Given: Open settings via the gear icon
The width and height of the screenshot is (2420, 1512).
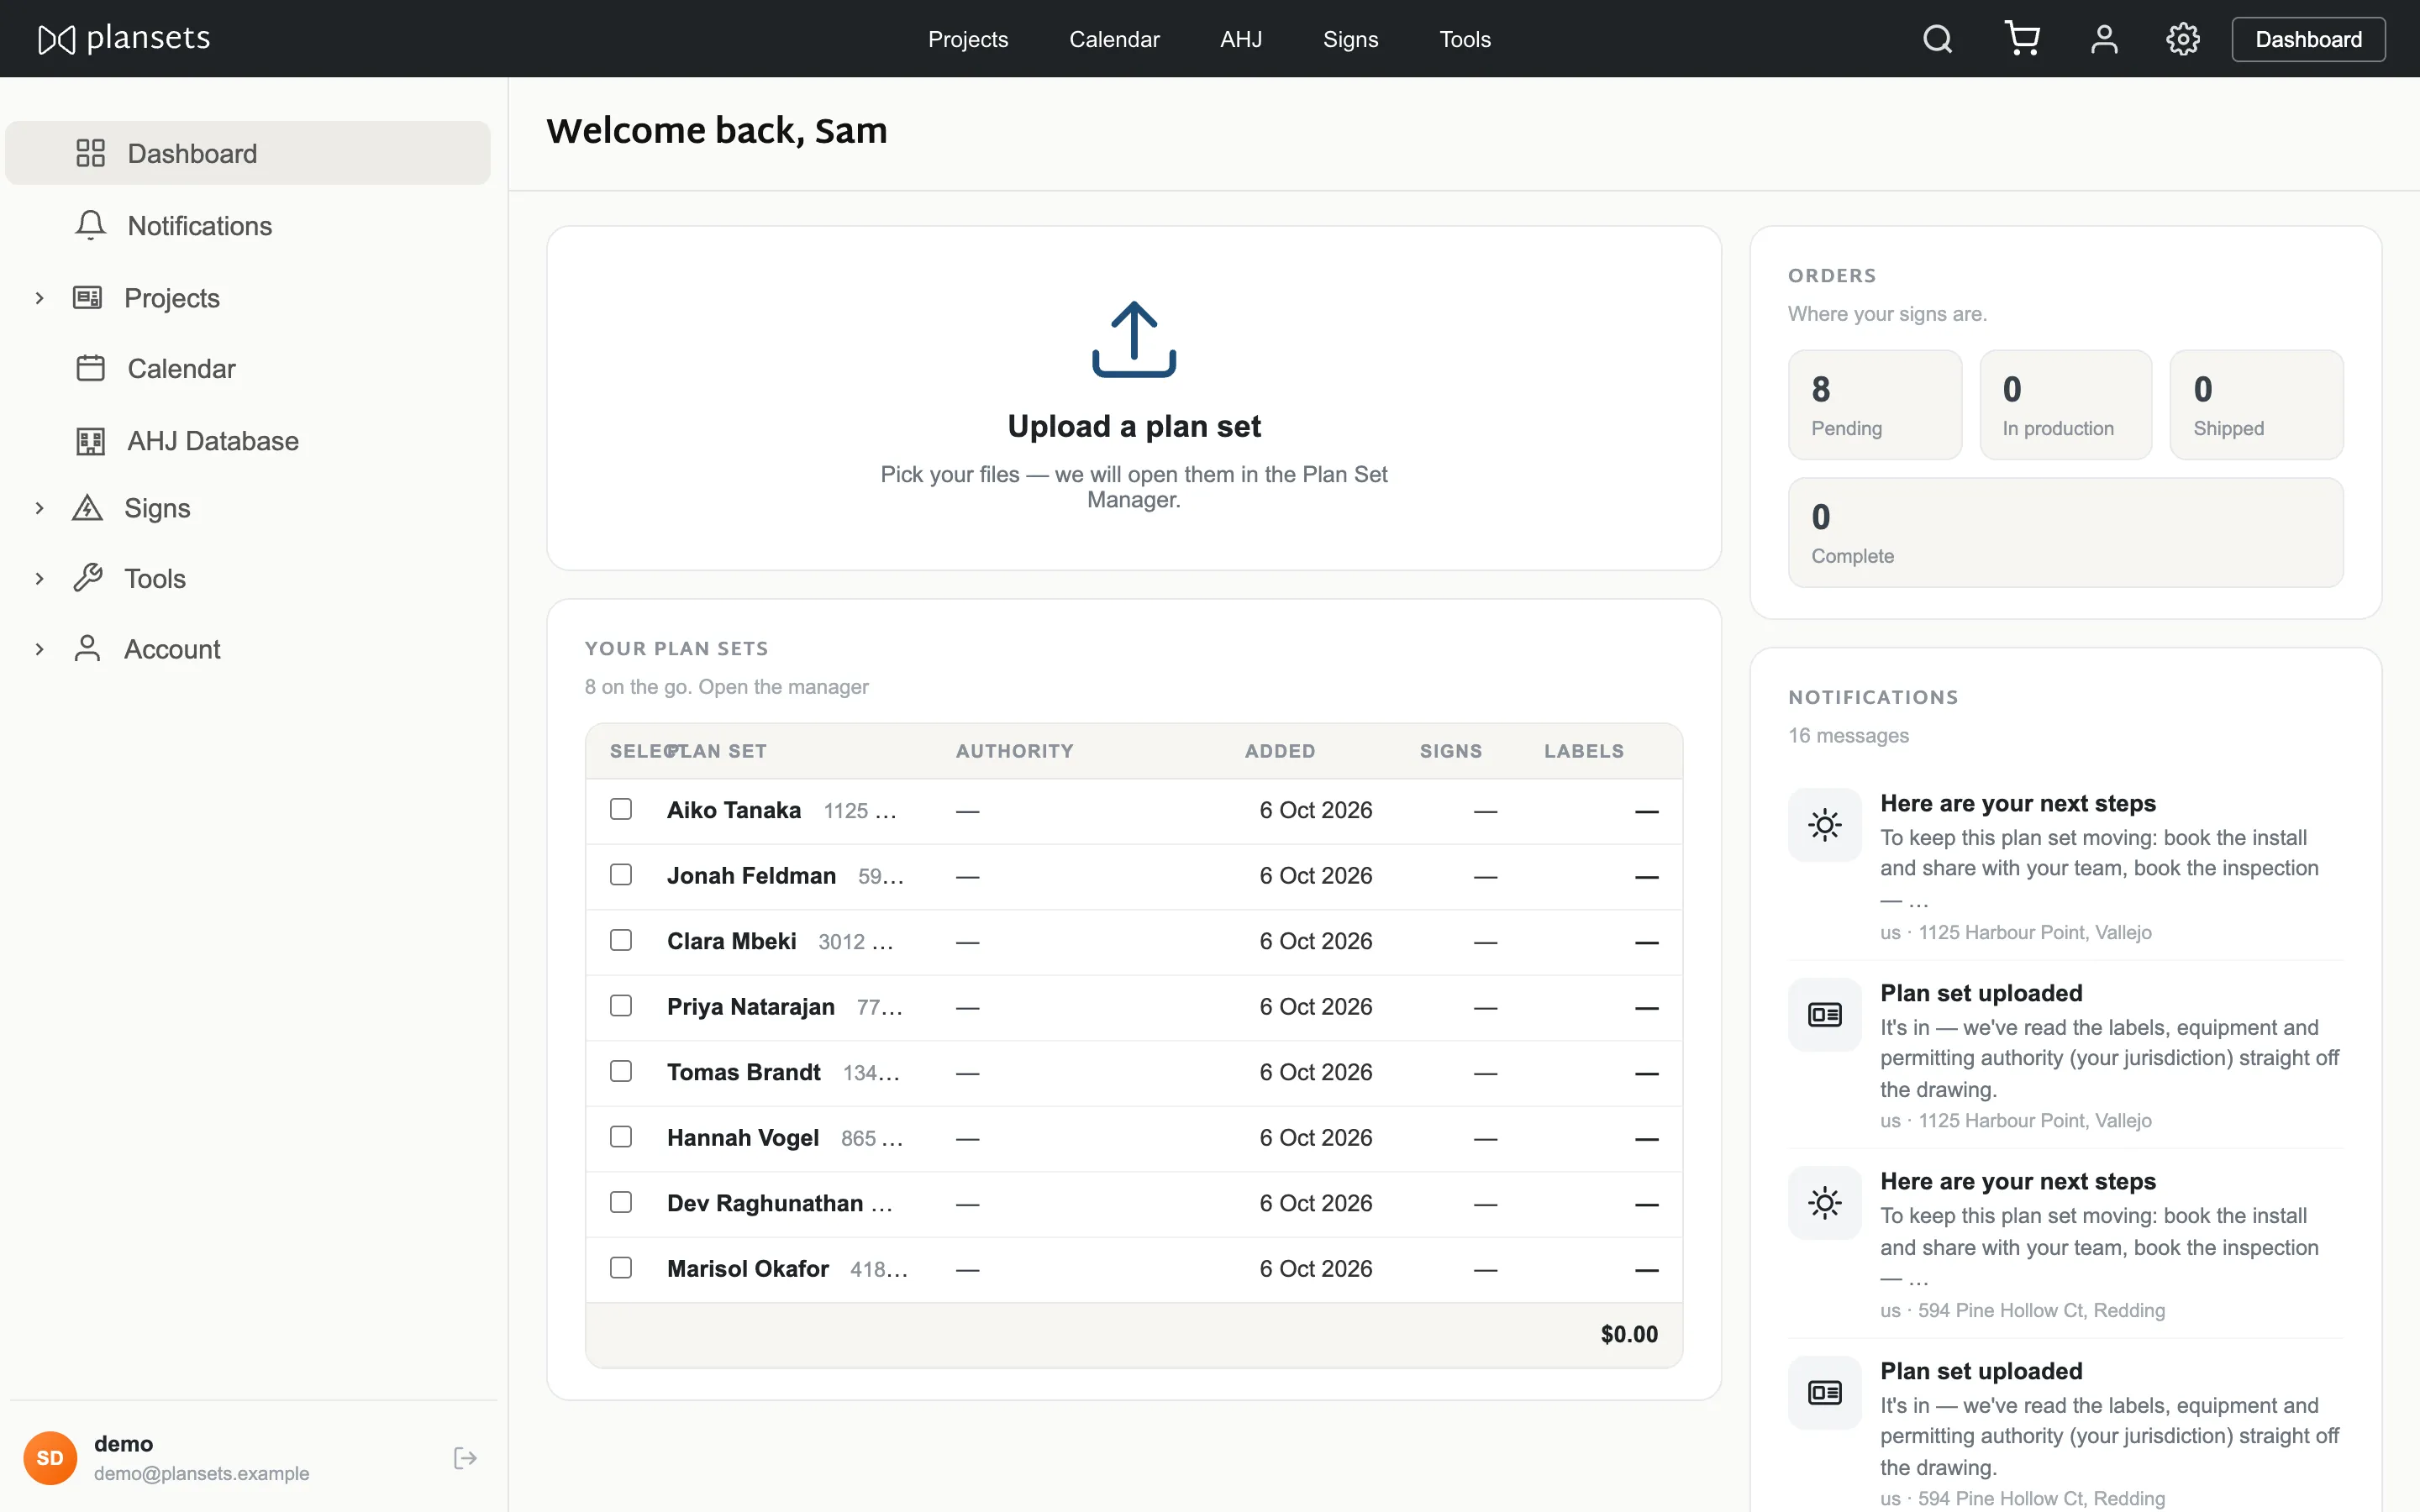Looking at the screenshot, I should [2182, 39].
